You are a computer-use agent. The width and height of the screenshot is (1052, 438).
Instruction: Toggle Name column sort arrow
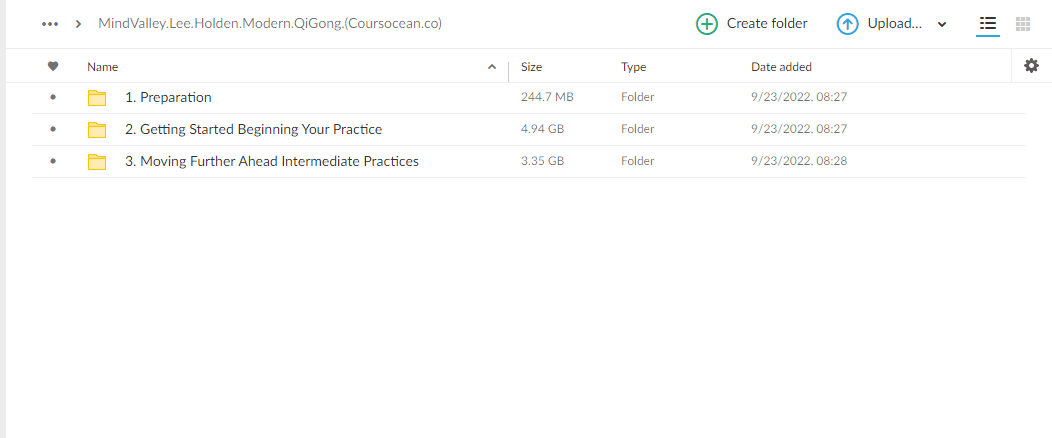pos(491,67)
